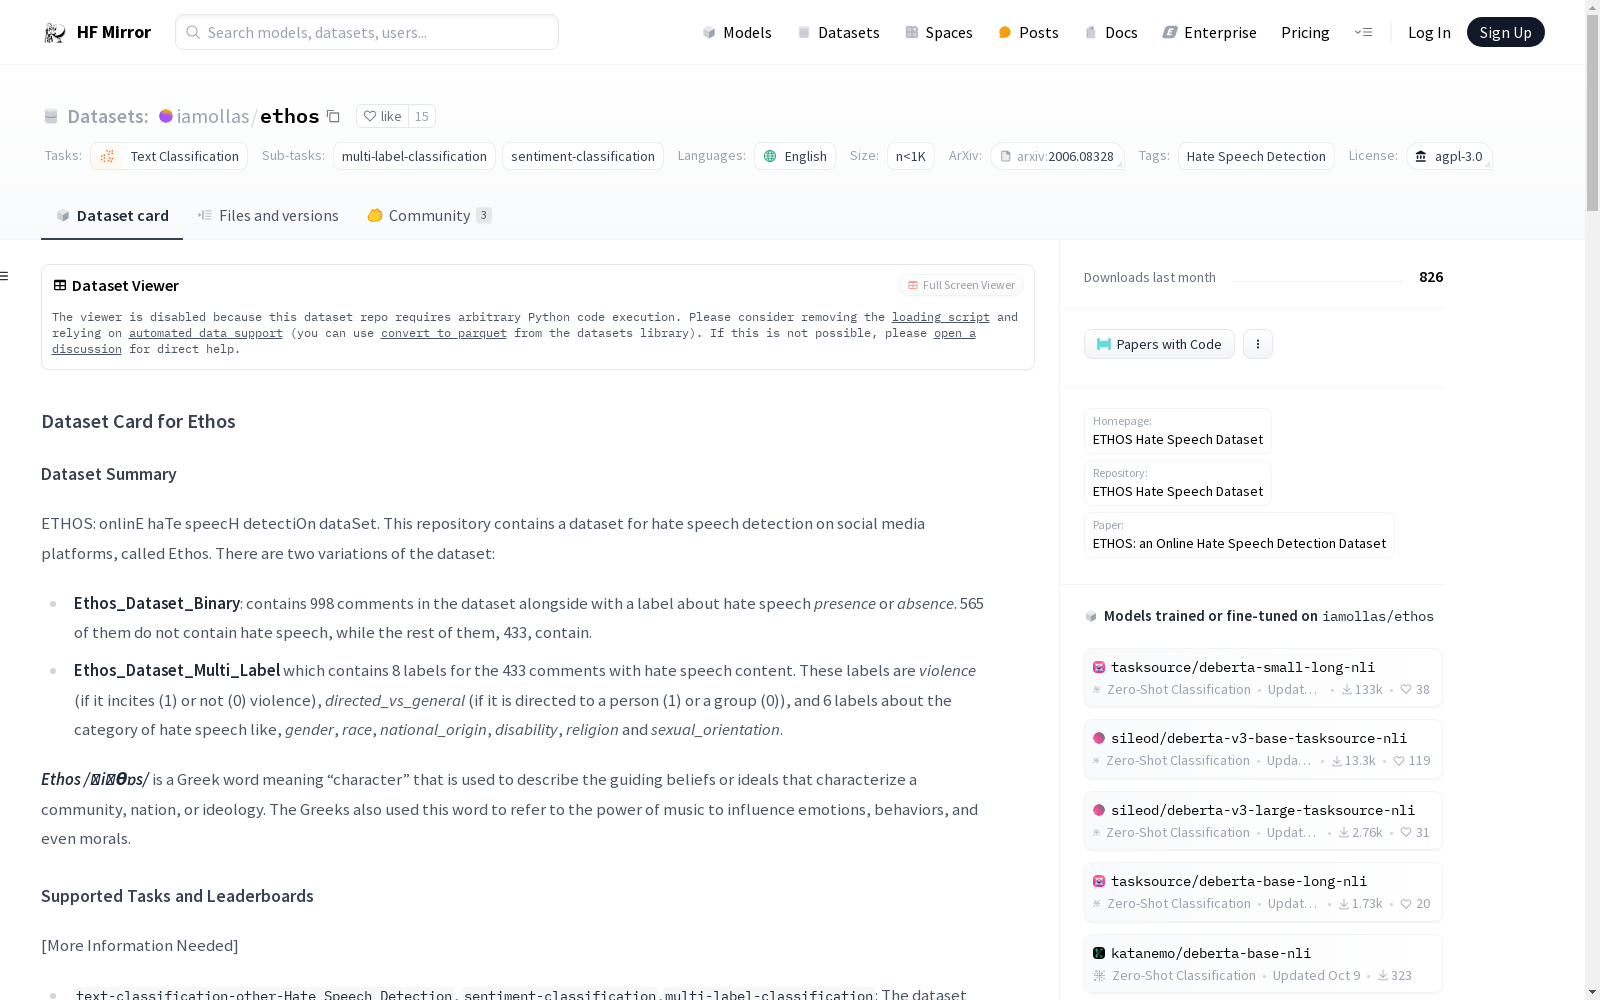
Task: Open the Models navigation item
Action: coord(737,33)
